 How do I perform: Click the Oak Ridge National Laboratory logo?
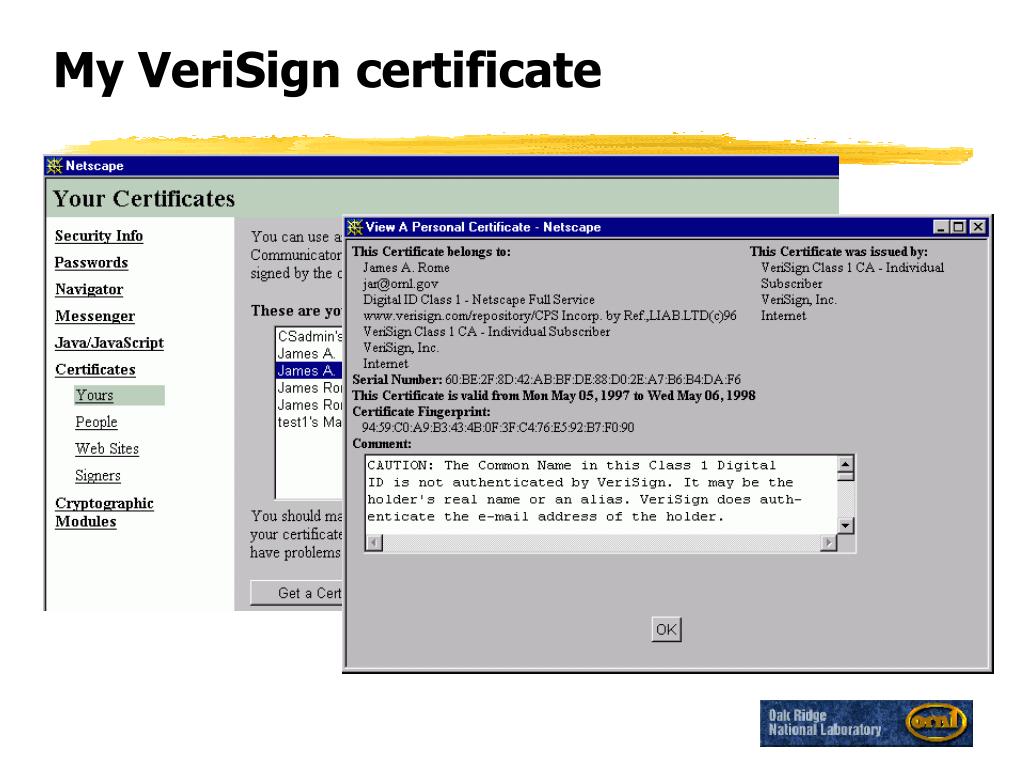[866, 723]
